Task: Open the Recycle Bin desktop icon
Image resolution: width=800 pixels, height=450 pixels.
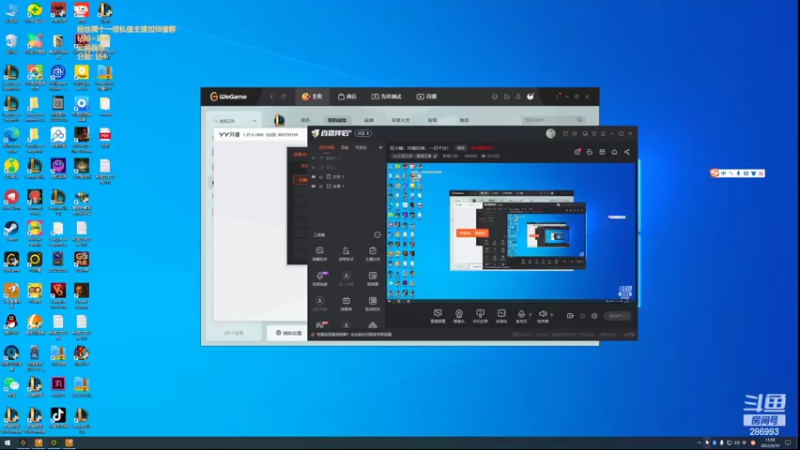Action: (x=11, y=45)
